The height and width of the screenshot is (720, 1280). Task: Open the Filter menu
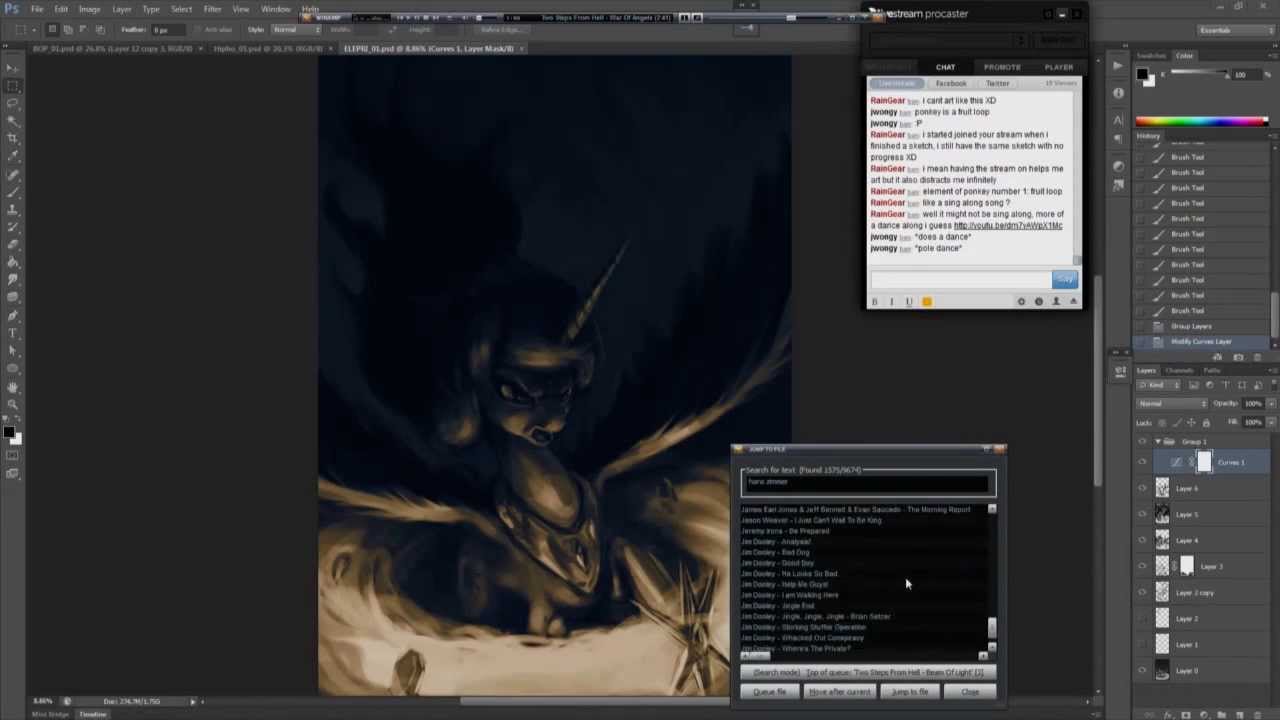pos(212,9)
